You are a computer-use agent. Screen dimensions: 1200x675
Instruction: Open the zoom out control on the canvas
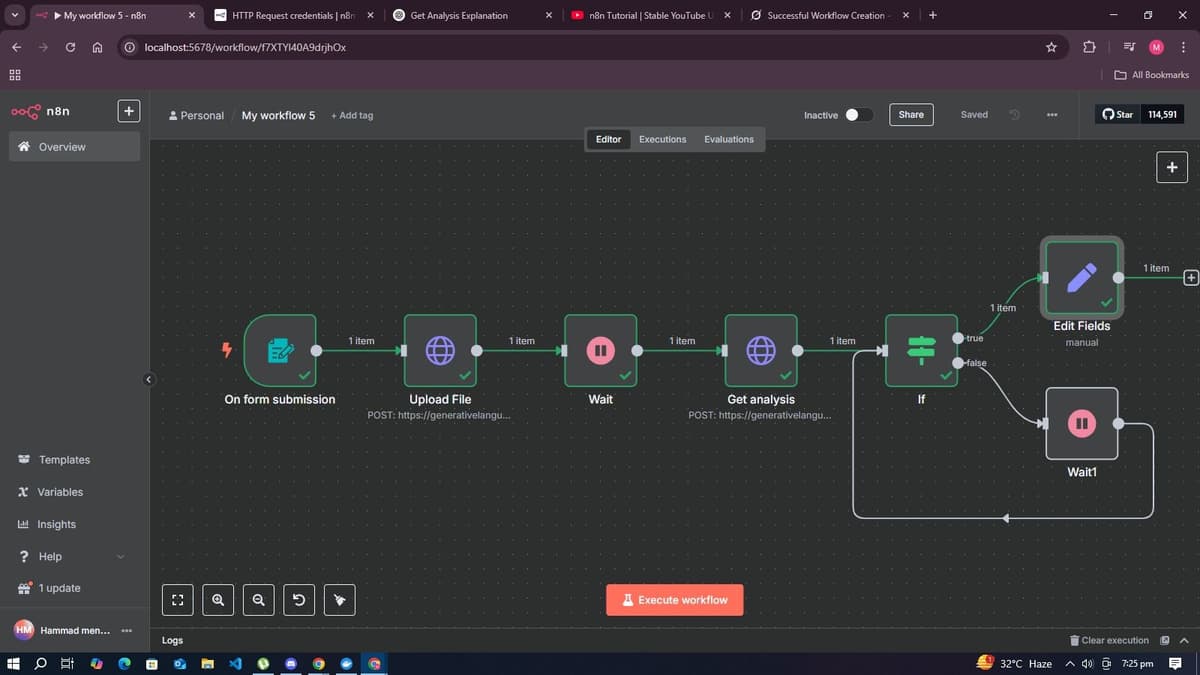(x=258, y=599)
